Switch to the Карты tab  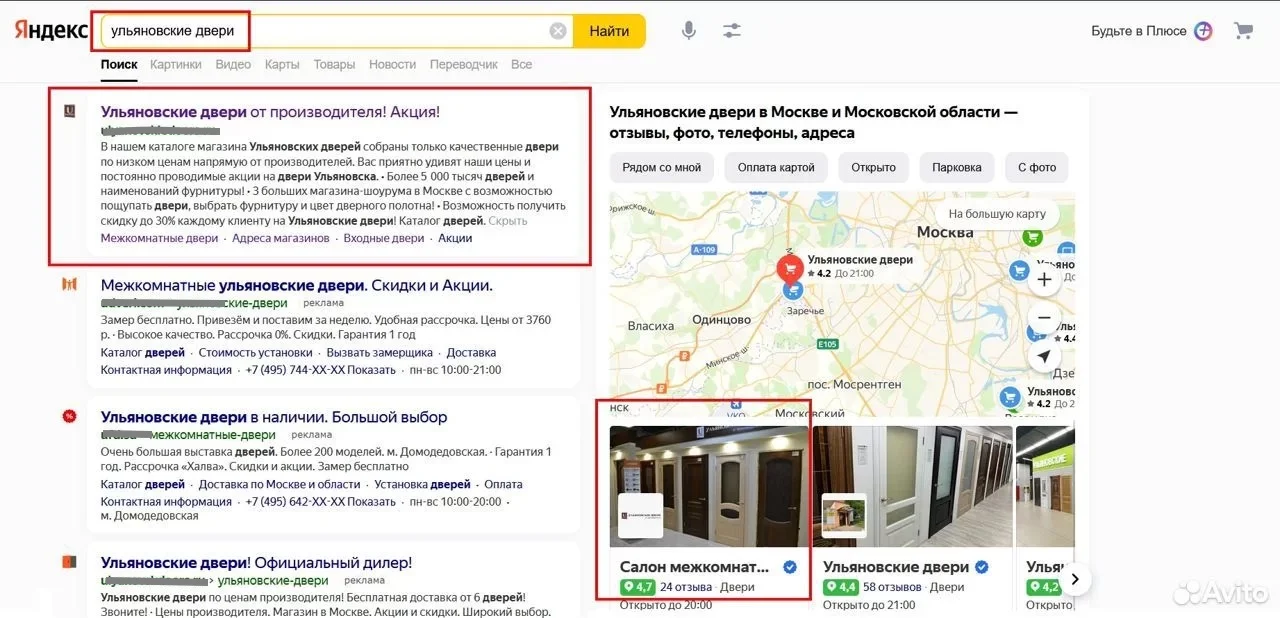(x=282, y=64)
